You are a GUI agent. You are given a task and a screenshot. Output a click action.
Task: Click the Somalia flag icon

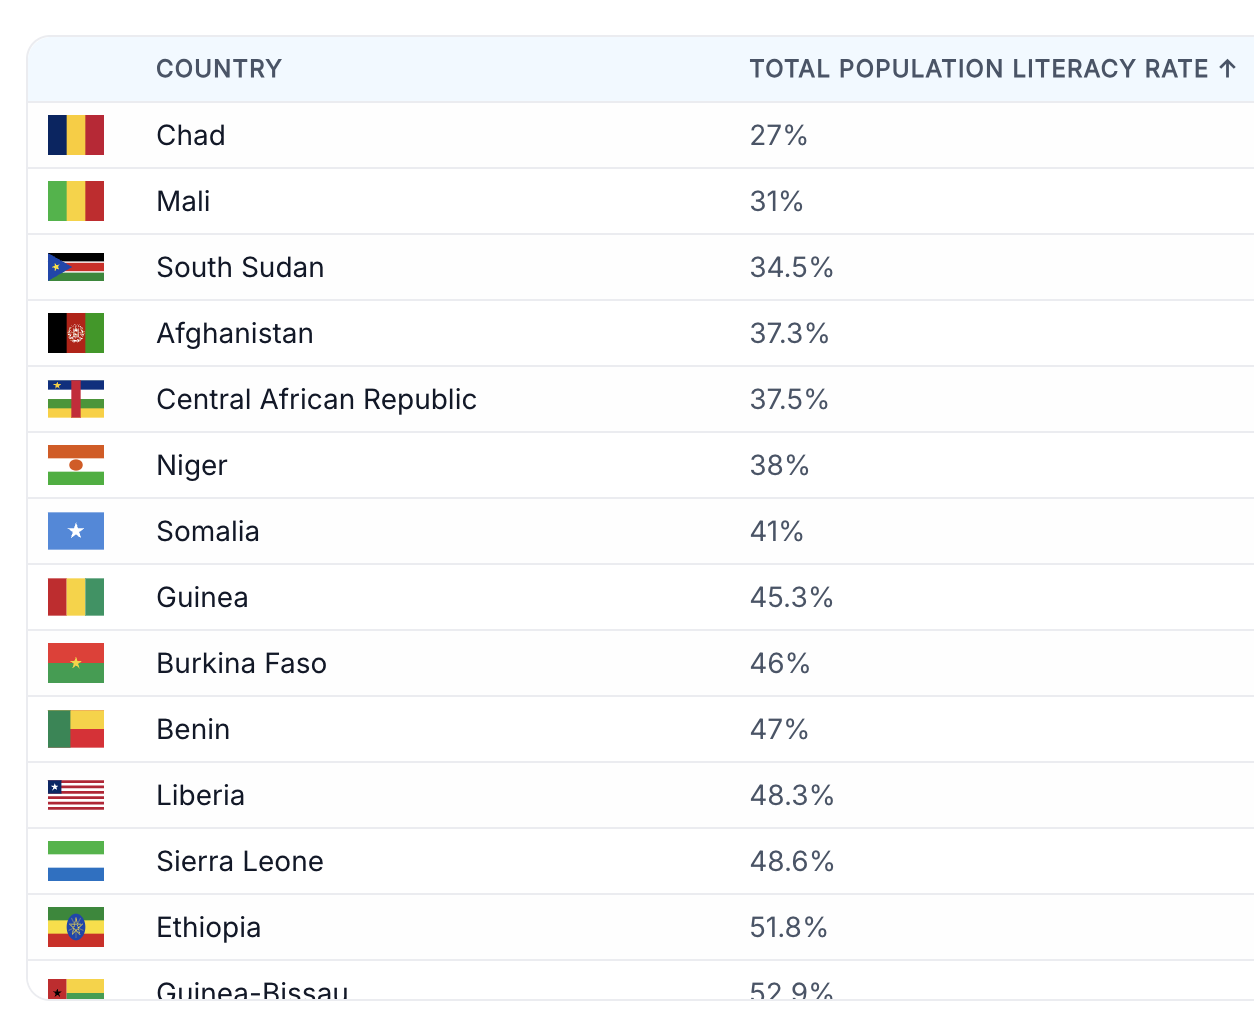point(76,531)
